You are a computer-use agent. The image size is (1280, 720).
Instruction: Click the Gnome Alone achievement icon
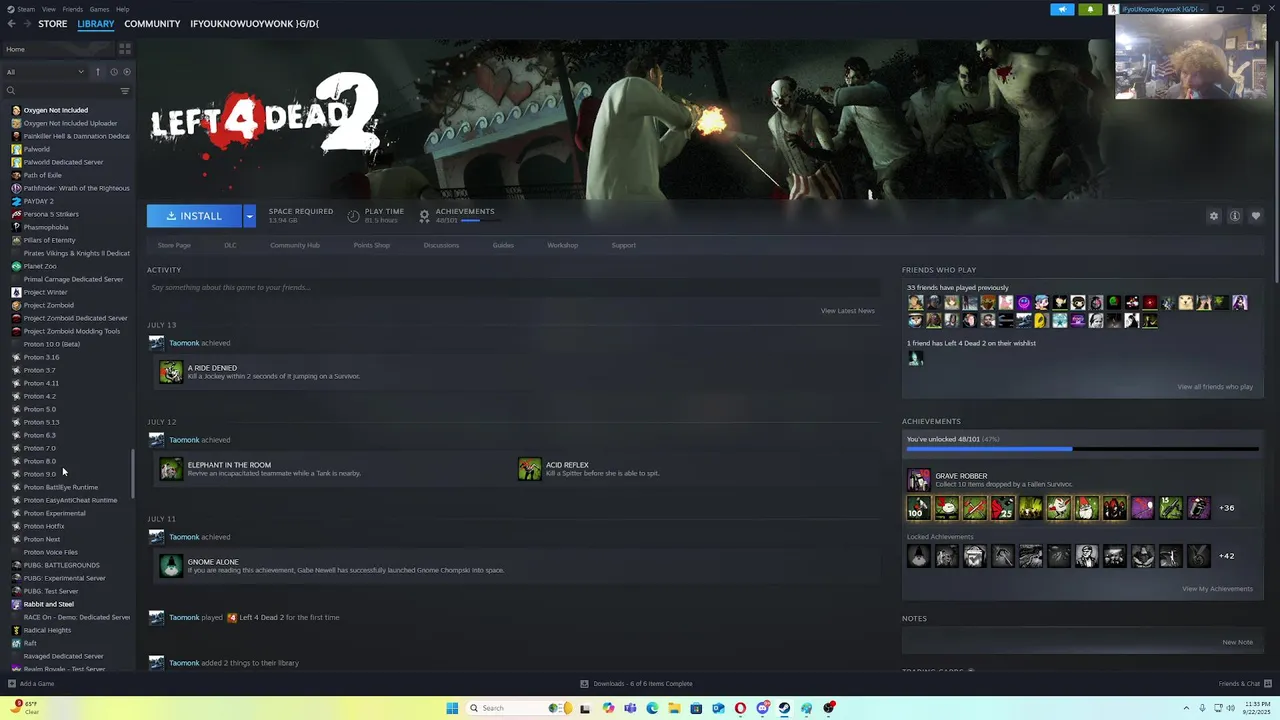click(171, 566)
